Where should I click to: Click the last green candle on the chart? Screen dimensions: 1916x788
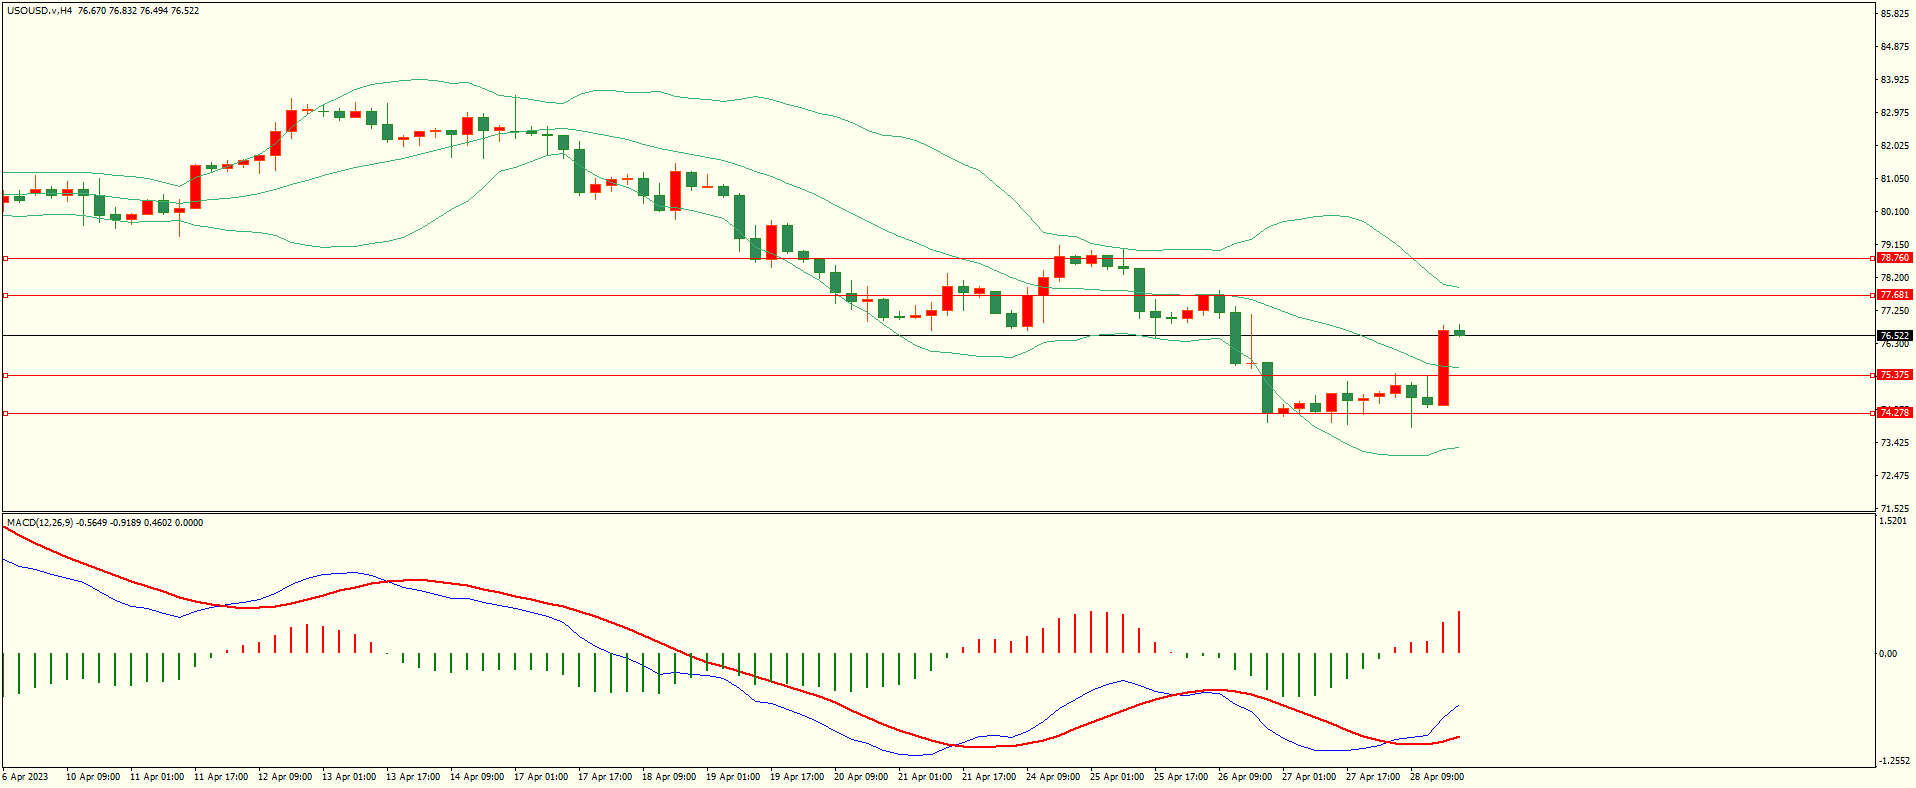pyautogui.click(x=1460, y=332)
